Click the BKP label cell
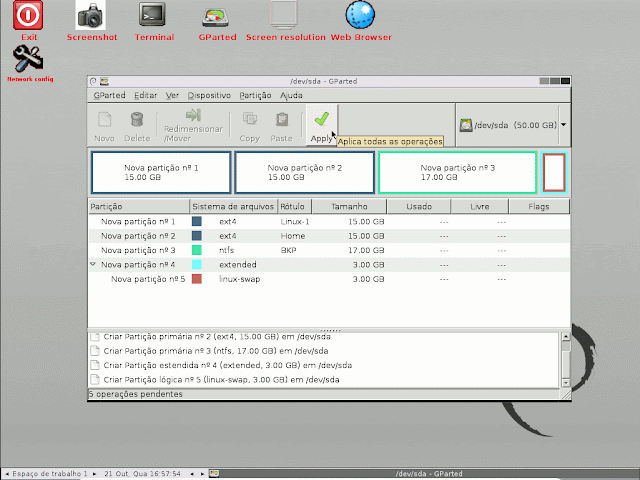This screenshot has height=480, width=640. (288, 250)
